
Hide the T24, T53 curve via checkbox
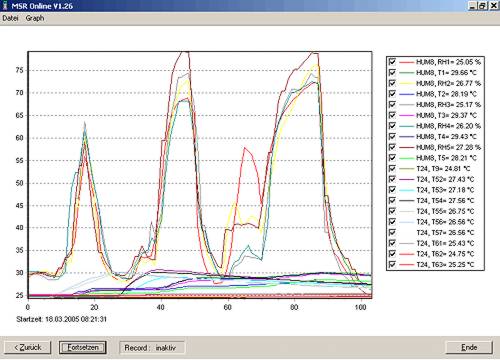[392, 190]
